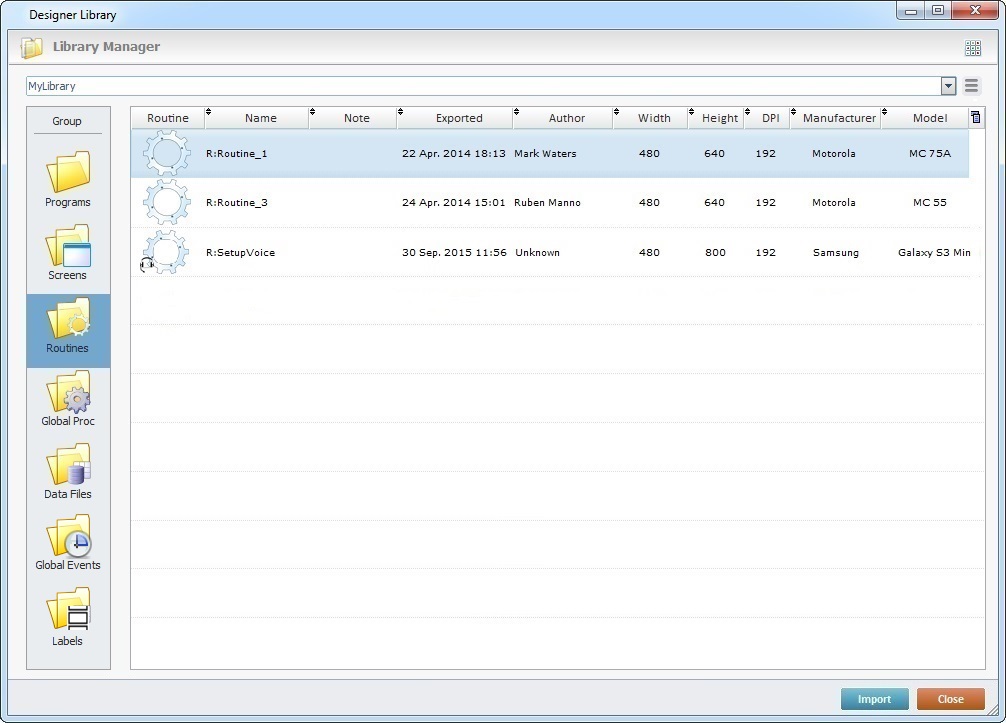Viewport: 1006px width, 723px height.
Task: Sort by the Exported column header
Action: pyautogui.click(x=459, y=118)
